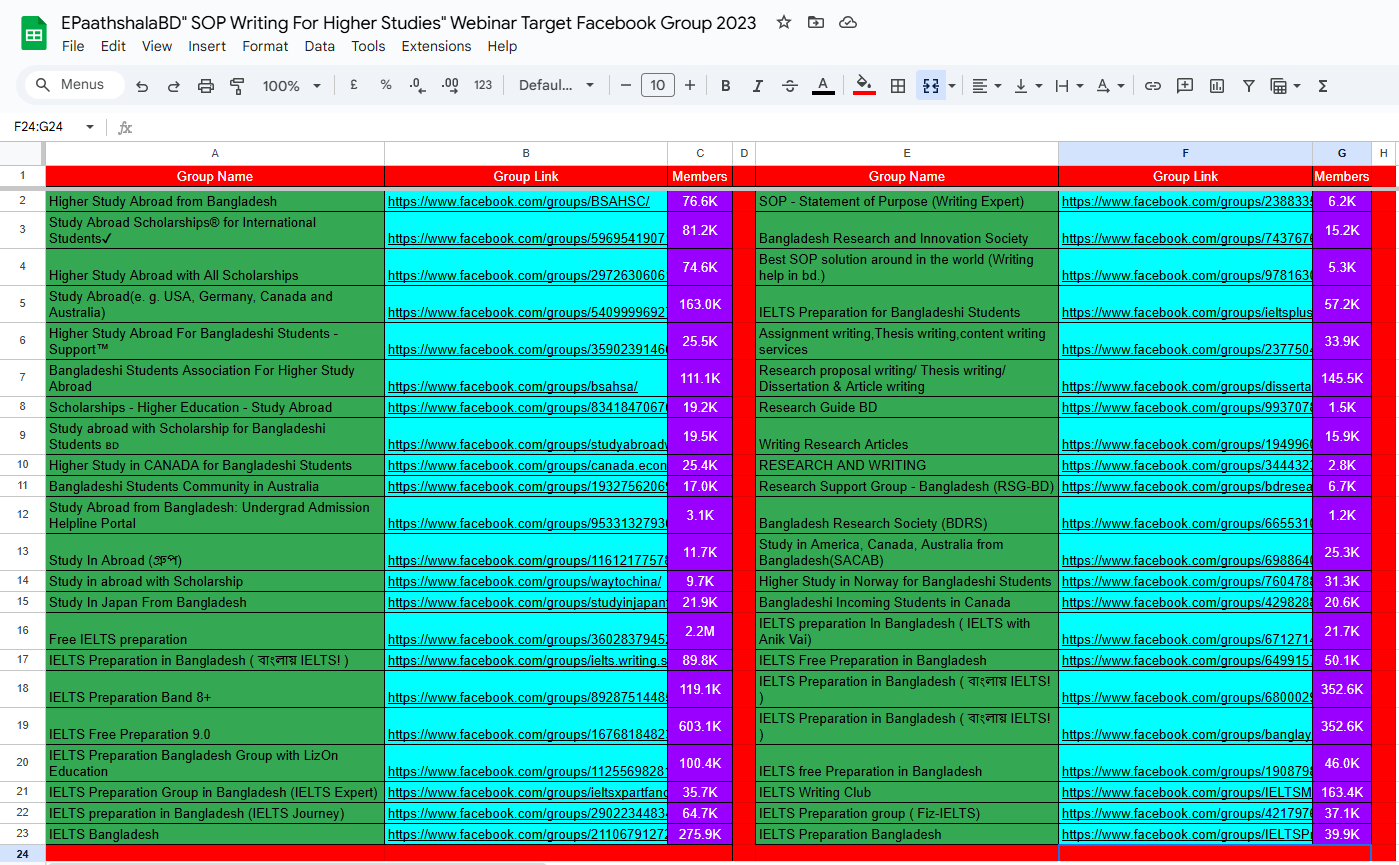Open the fill color picker
This screenshot has height=865, width=1399.
pos(865,86)
